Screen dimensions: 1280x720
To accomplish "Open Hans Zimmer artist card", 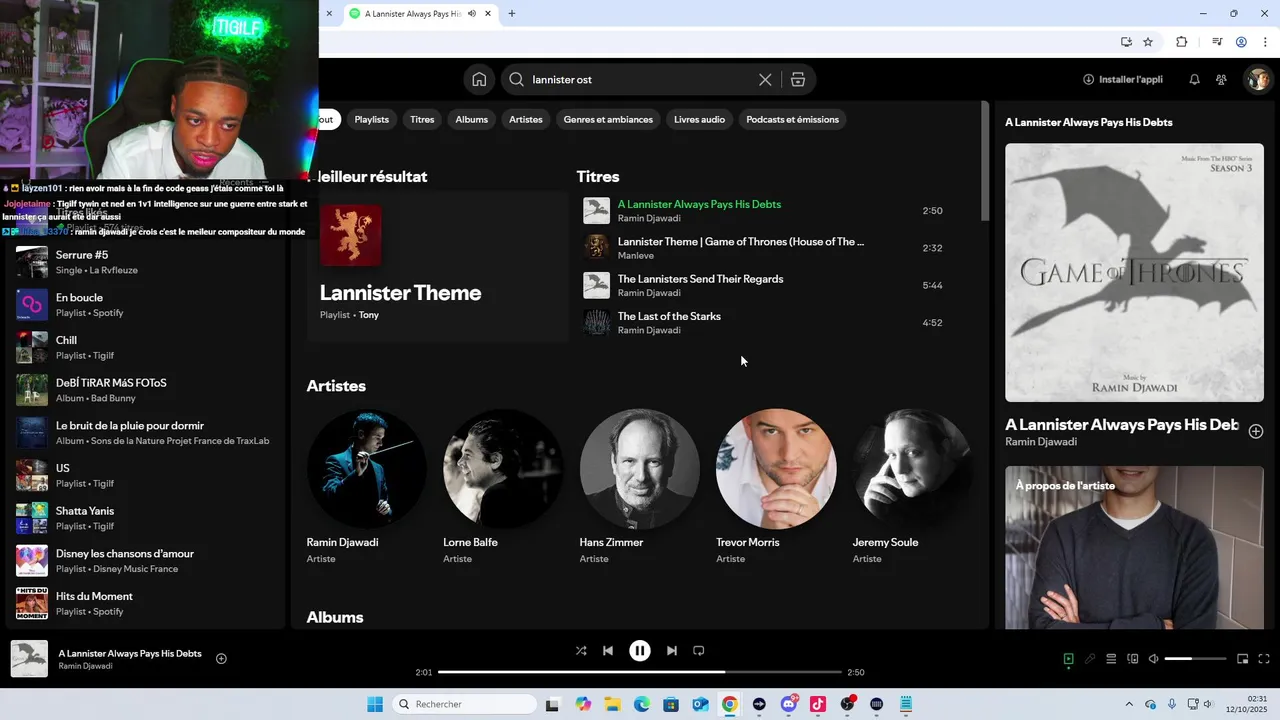I will [x=640, y=487].
